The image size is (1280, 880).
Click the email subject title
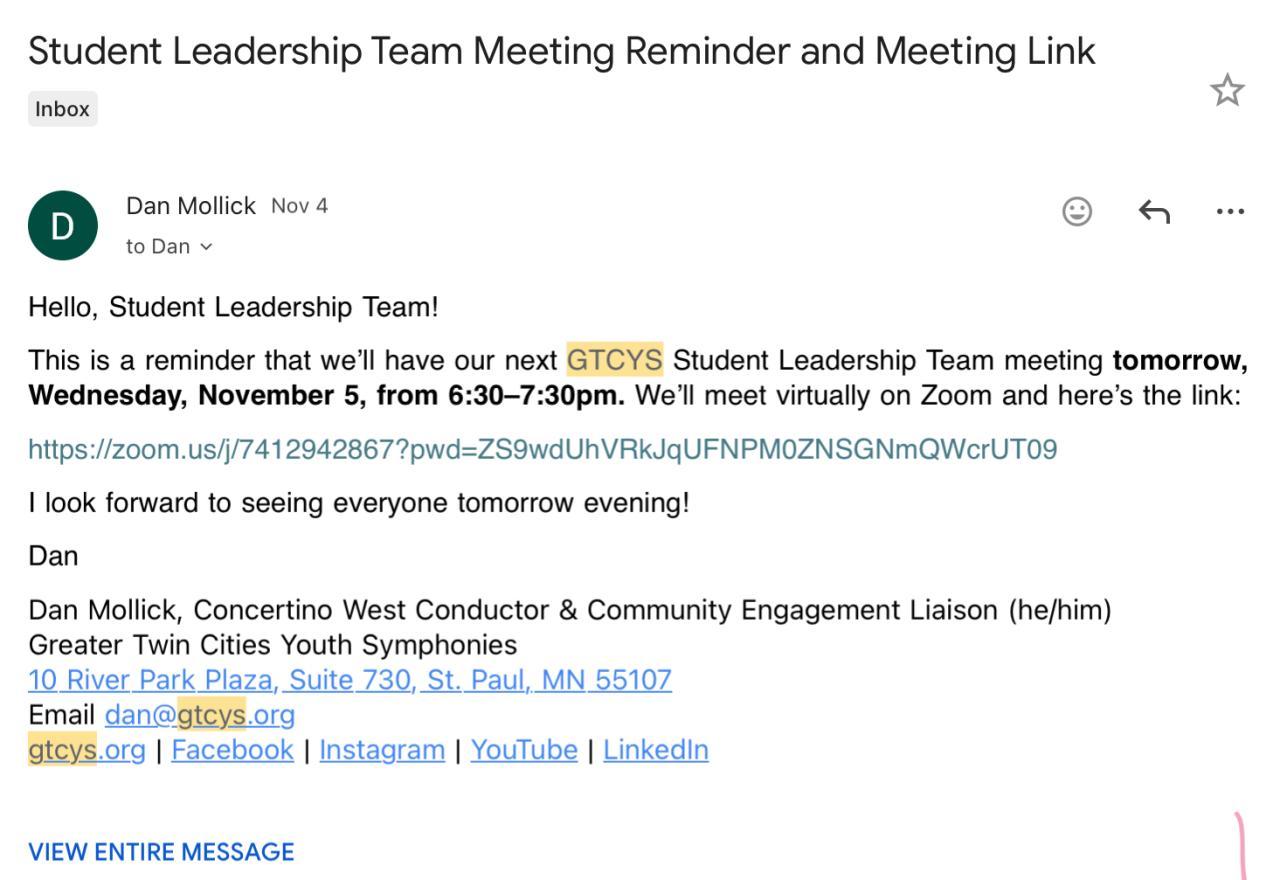point(561,51)
